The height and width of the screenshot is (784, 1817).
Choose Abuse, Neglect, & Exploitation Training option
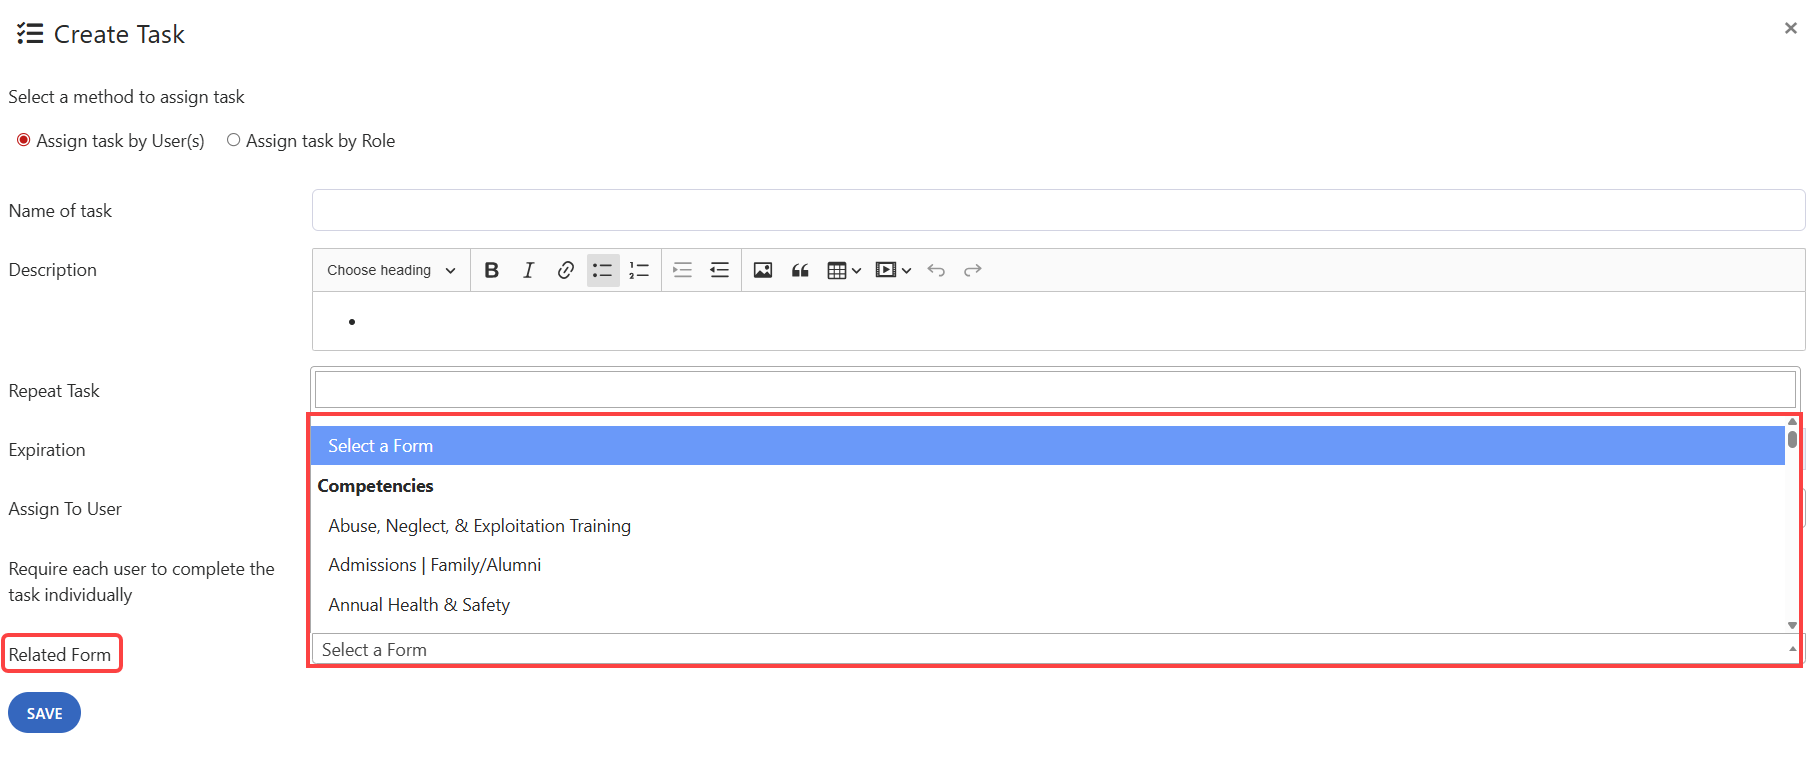click(x=479, y=526)
